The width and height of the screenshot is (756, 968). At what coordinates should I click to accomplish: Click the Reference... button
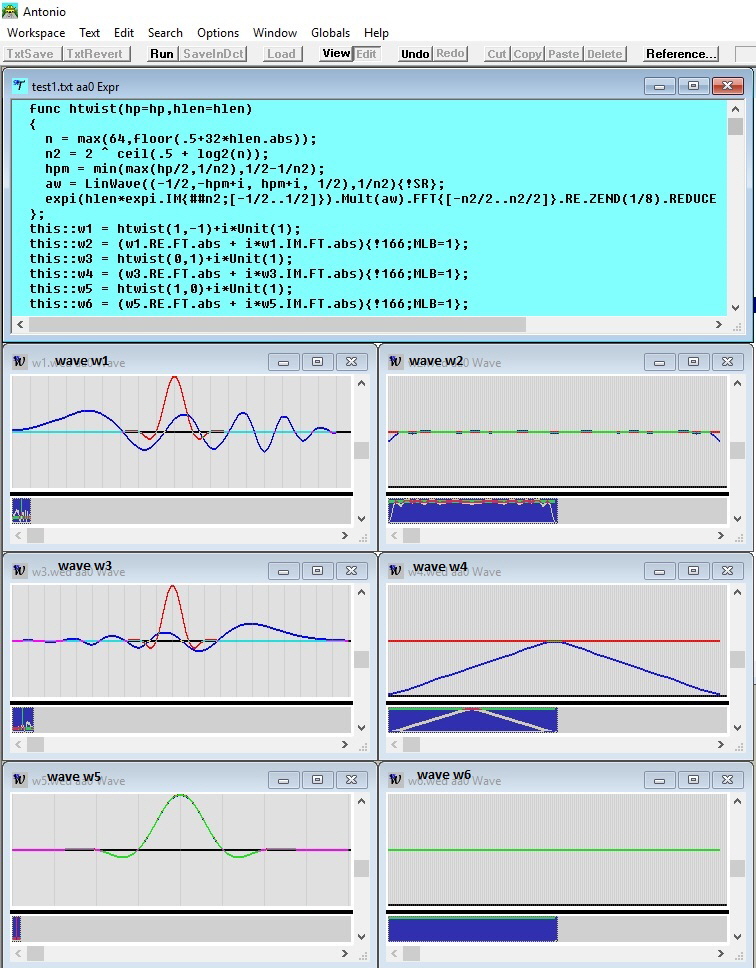tap(681, 54)
